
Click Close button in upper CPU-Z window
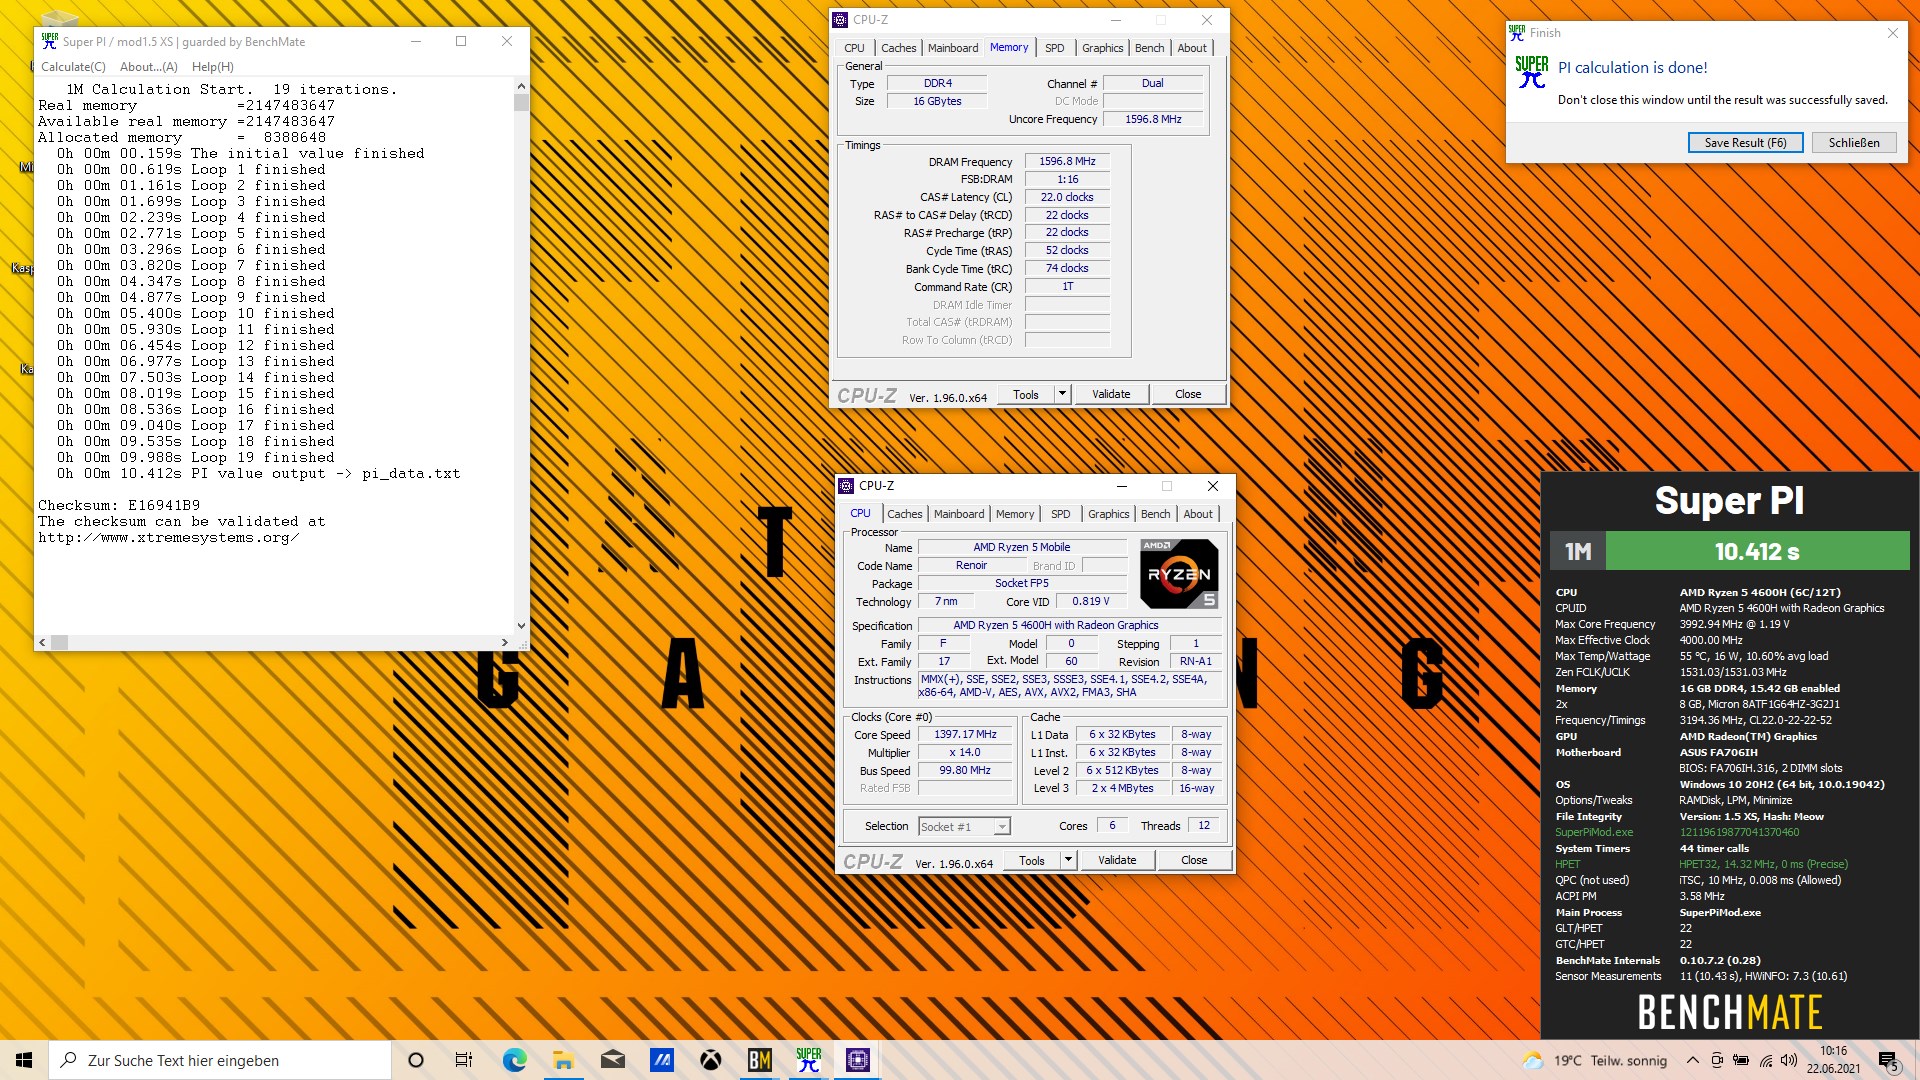coord(1188,395)
